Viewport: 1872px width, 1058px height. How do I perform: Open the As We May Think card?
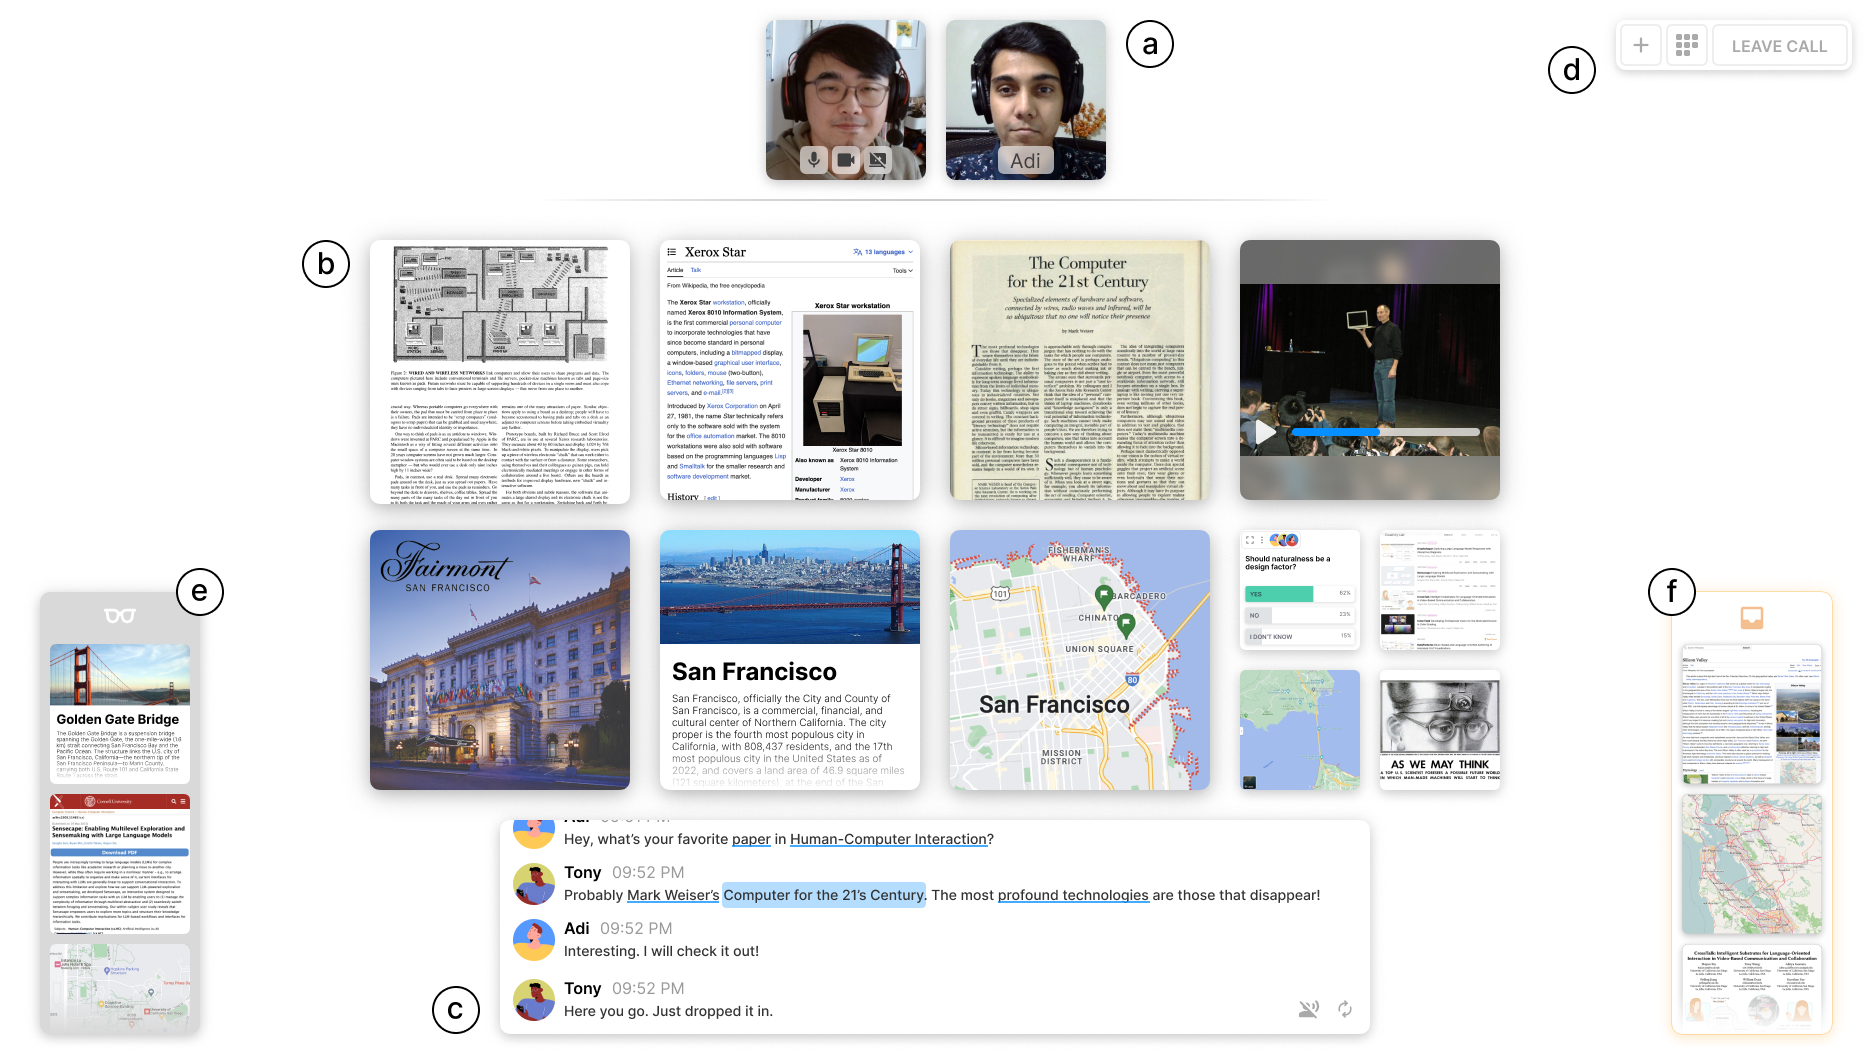tap(1440, 730)
